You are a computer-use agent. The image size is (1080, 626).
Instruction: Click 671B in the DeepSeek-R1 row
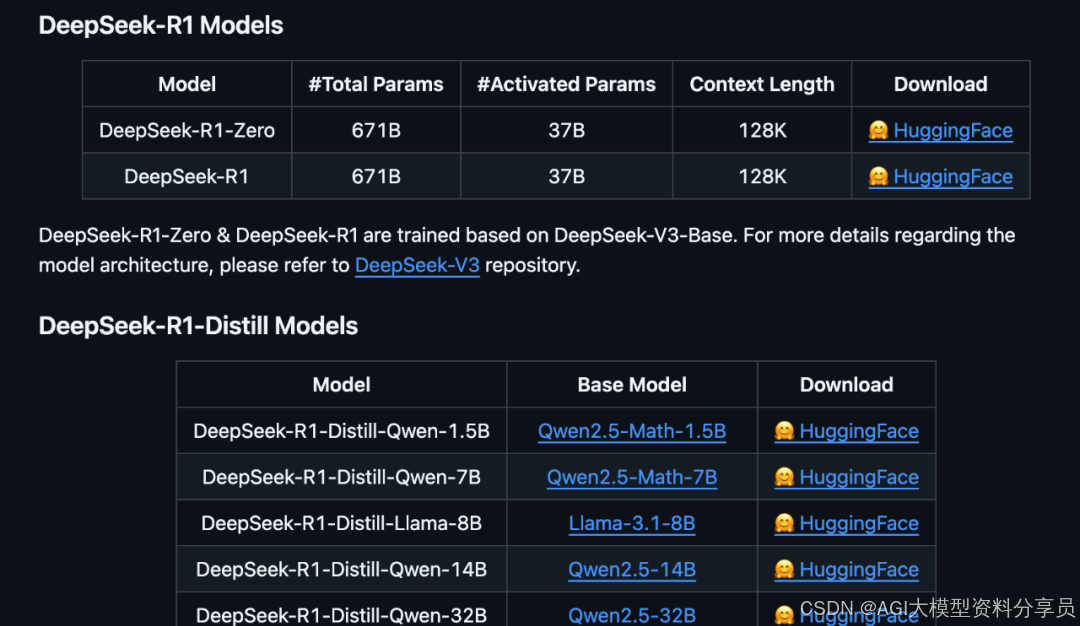(376, 176)
